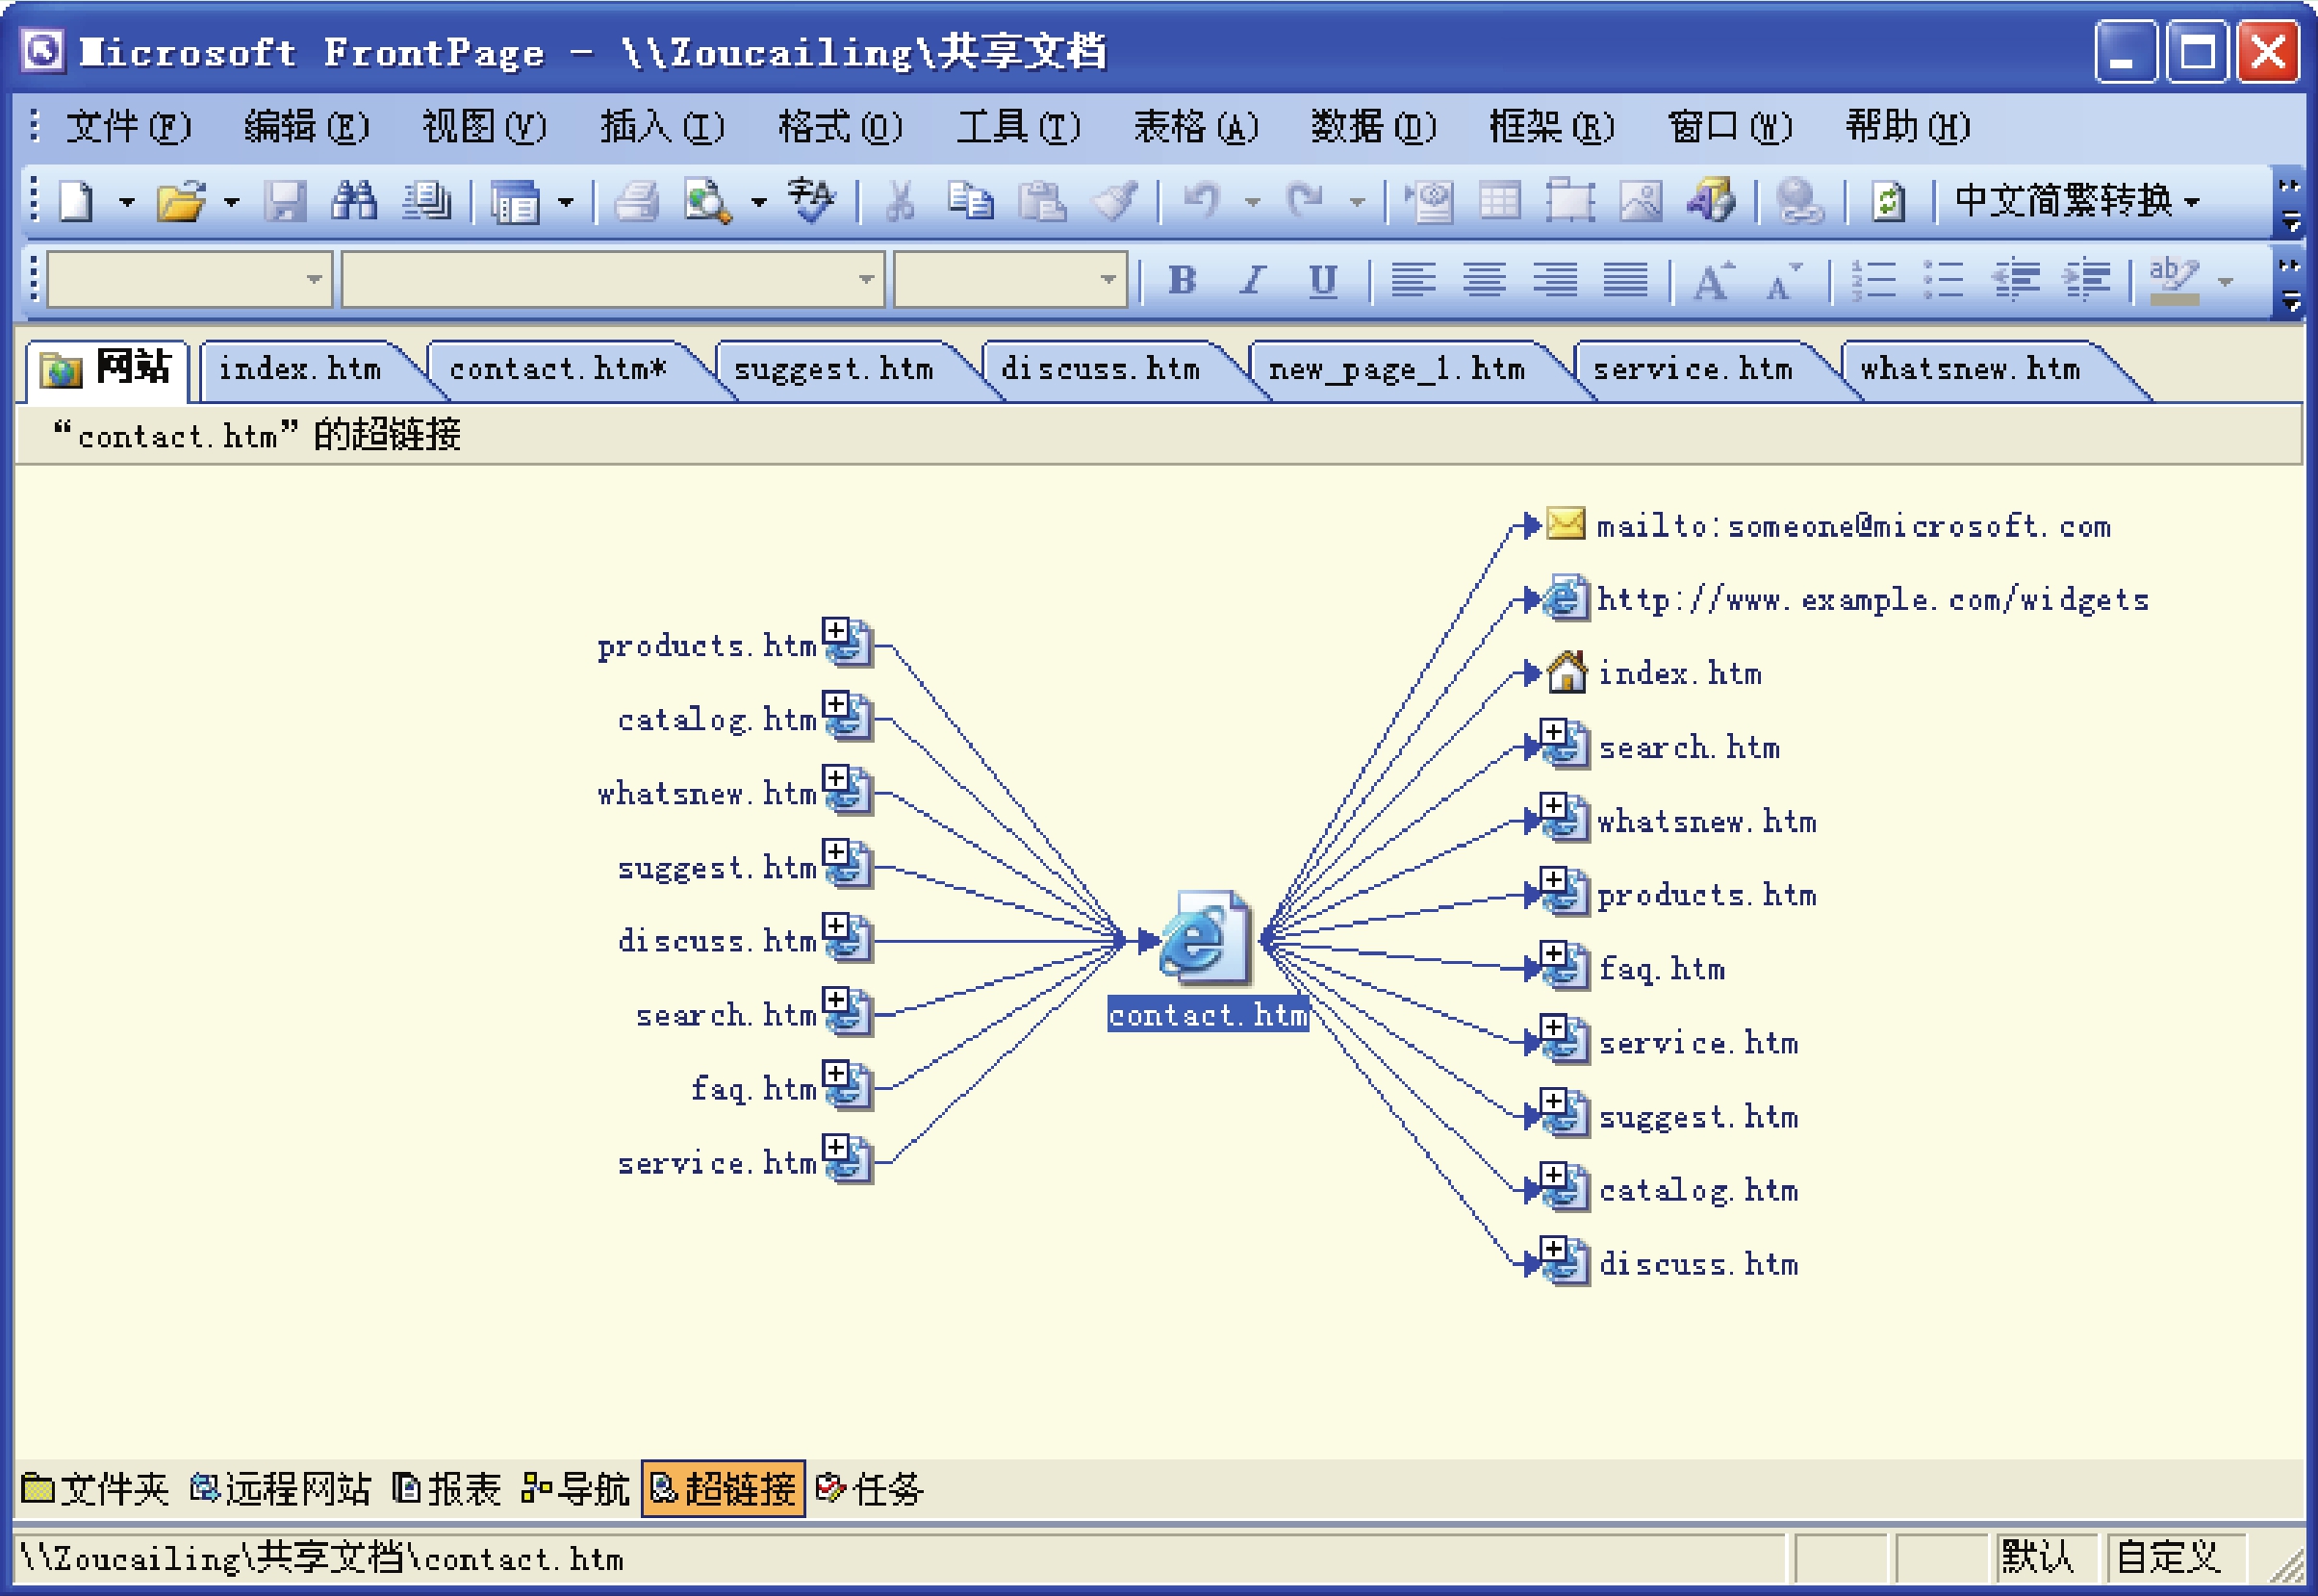Click the Refresh page icon
Screen dimensions: 2318x1596
(x=1888, y=202)
